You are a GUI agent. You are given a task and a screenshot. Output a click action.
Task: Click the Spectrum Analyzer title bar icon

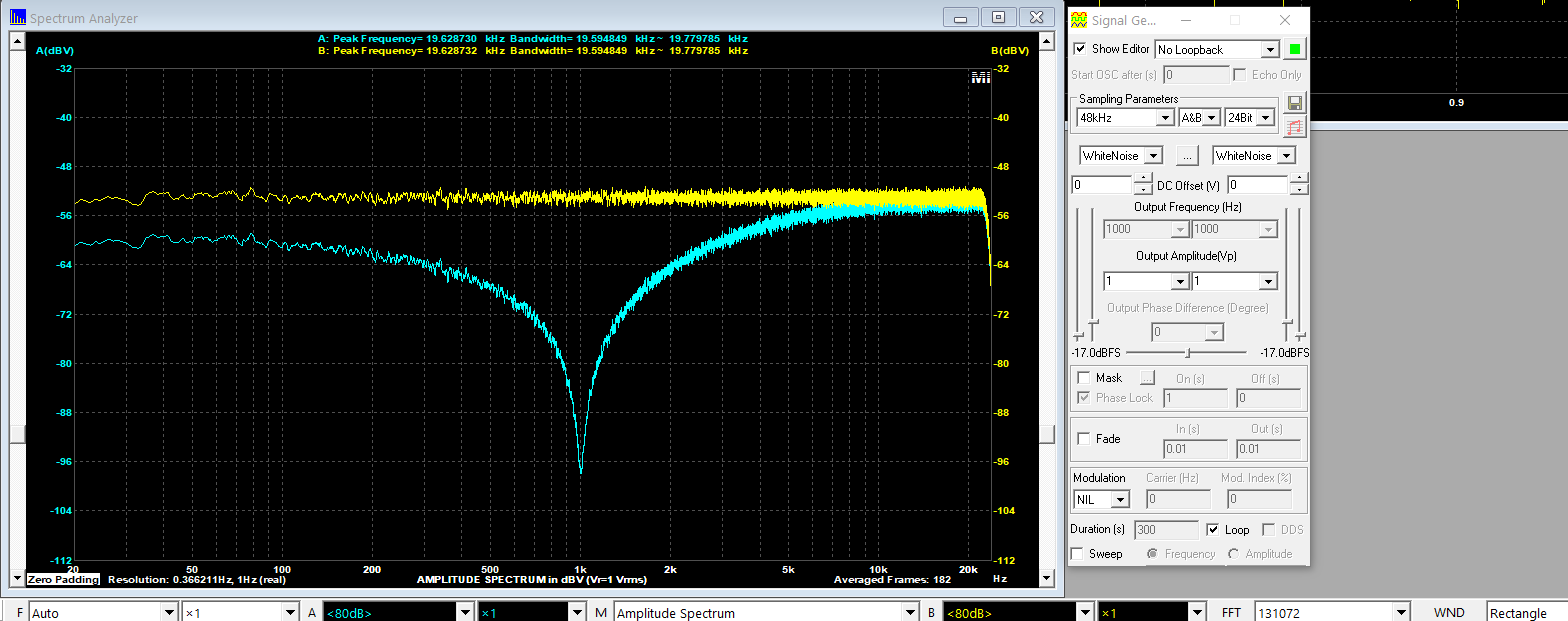(x=18, y=18)
